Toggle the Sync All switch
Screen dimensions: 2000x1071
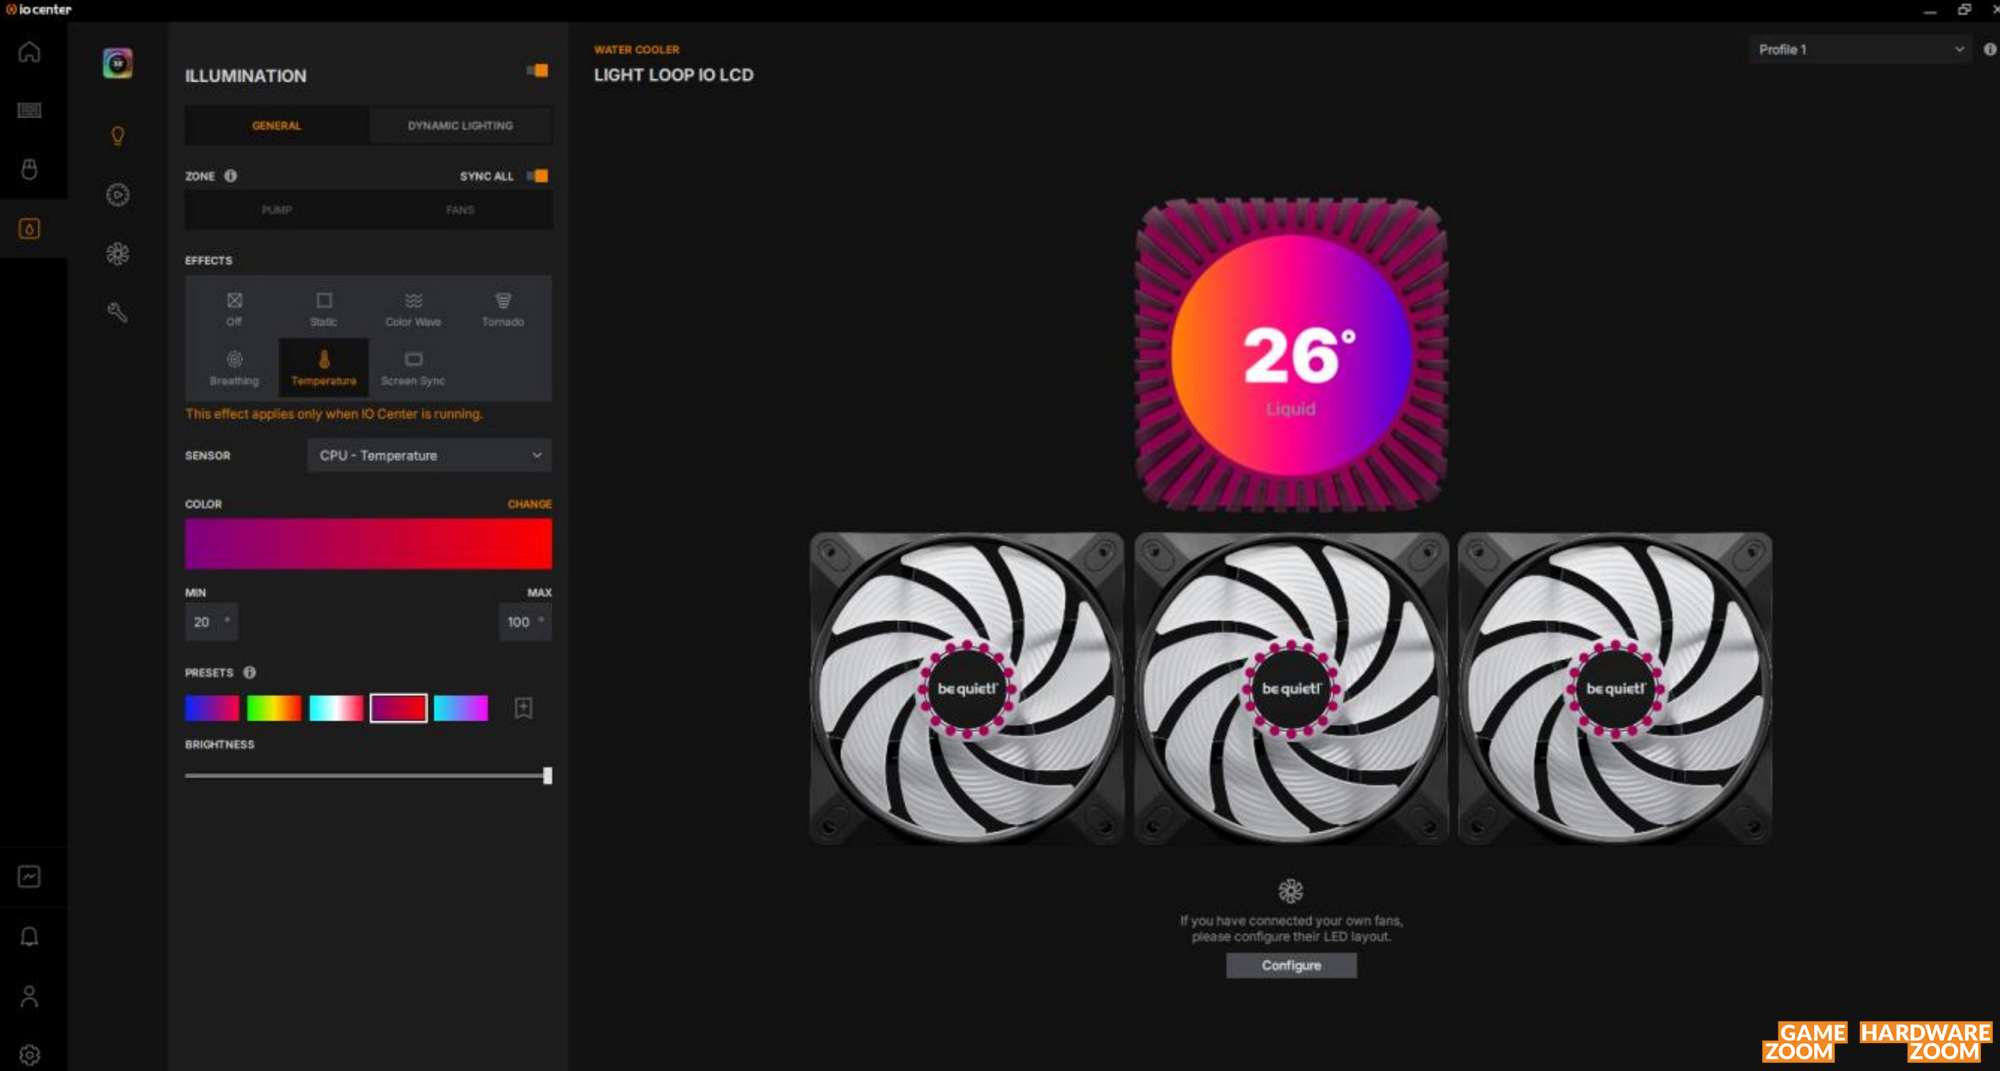tap(538, 176)
